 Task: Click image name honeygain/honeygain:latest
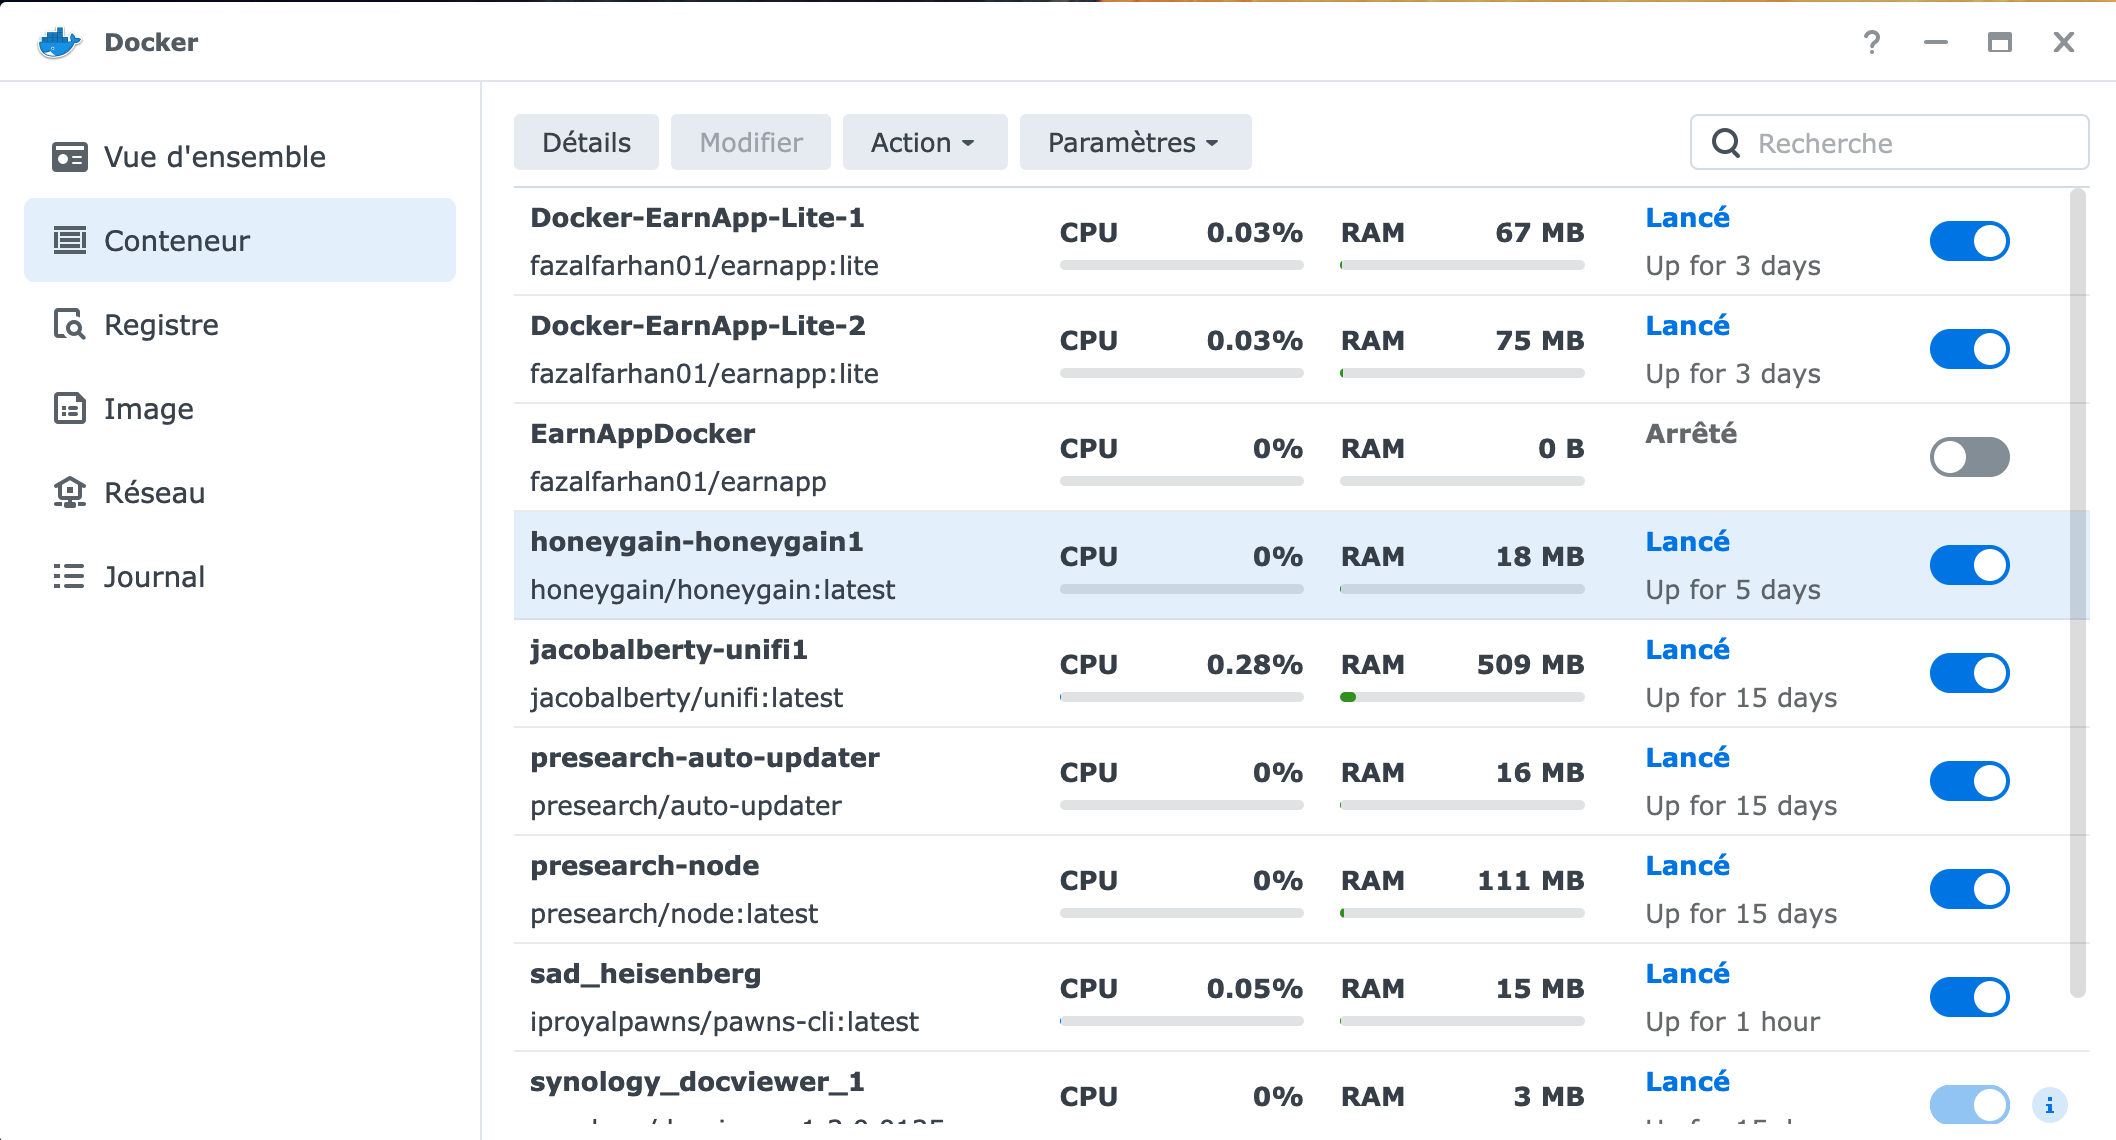pyautogui.click(x=712, y=590)
